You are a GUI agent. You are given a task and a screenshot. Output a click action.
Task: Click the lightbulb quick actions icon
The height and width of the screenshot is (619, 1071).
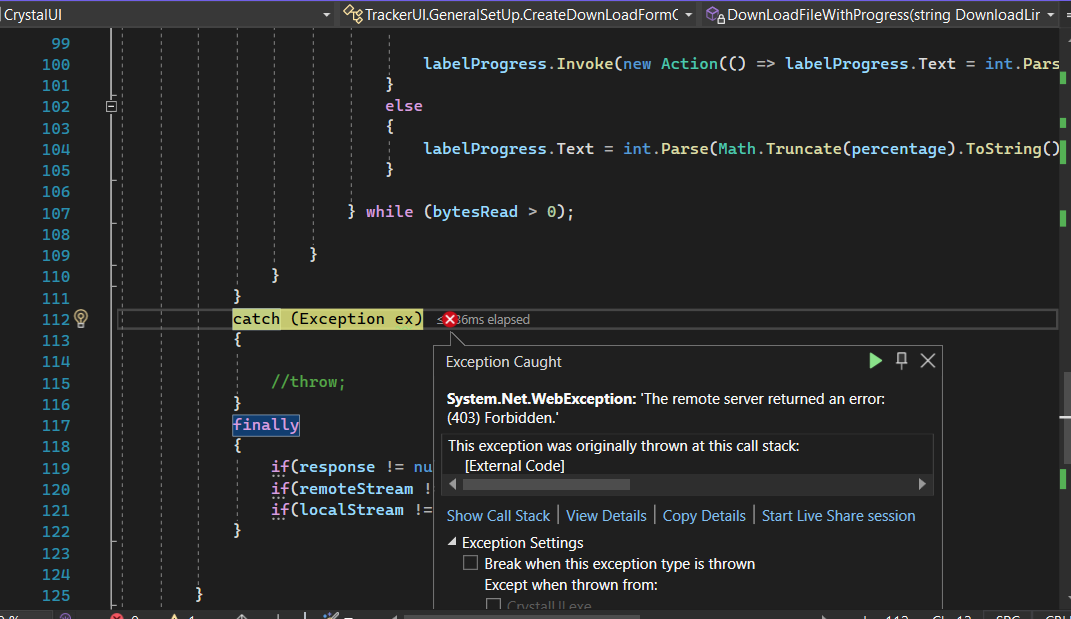point(81,318)
